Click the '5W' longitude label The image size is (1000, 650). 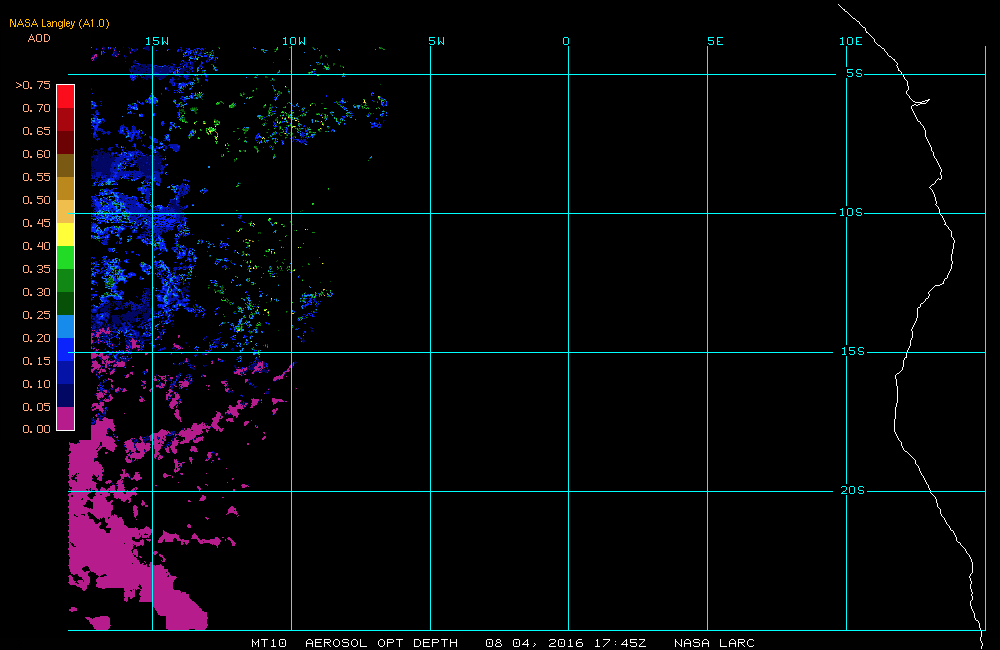tap(437, 41)
